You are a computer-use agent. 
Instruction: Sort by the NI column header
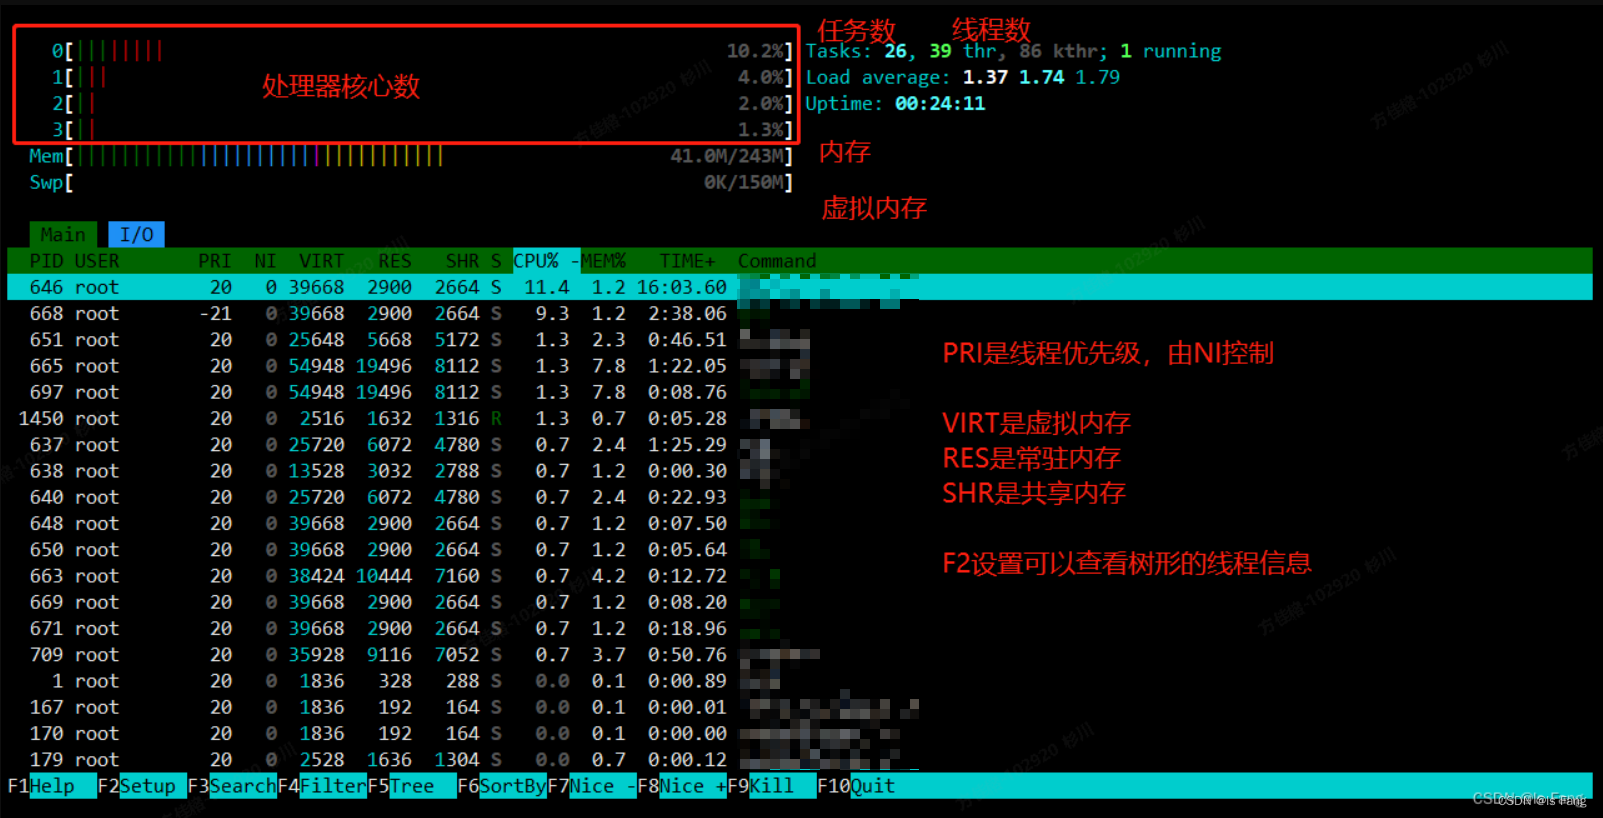click(x=265, y=261)
